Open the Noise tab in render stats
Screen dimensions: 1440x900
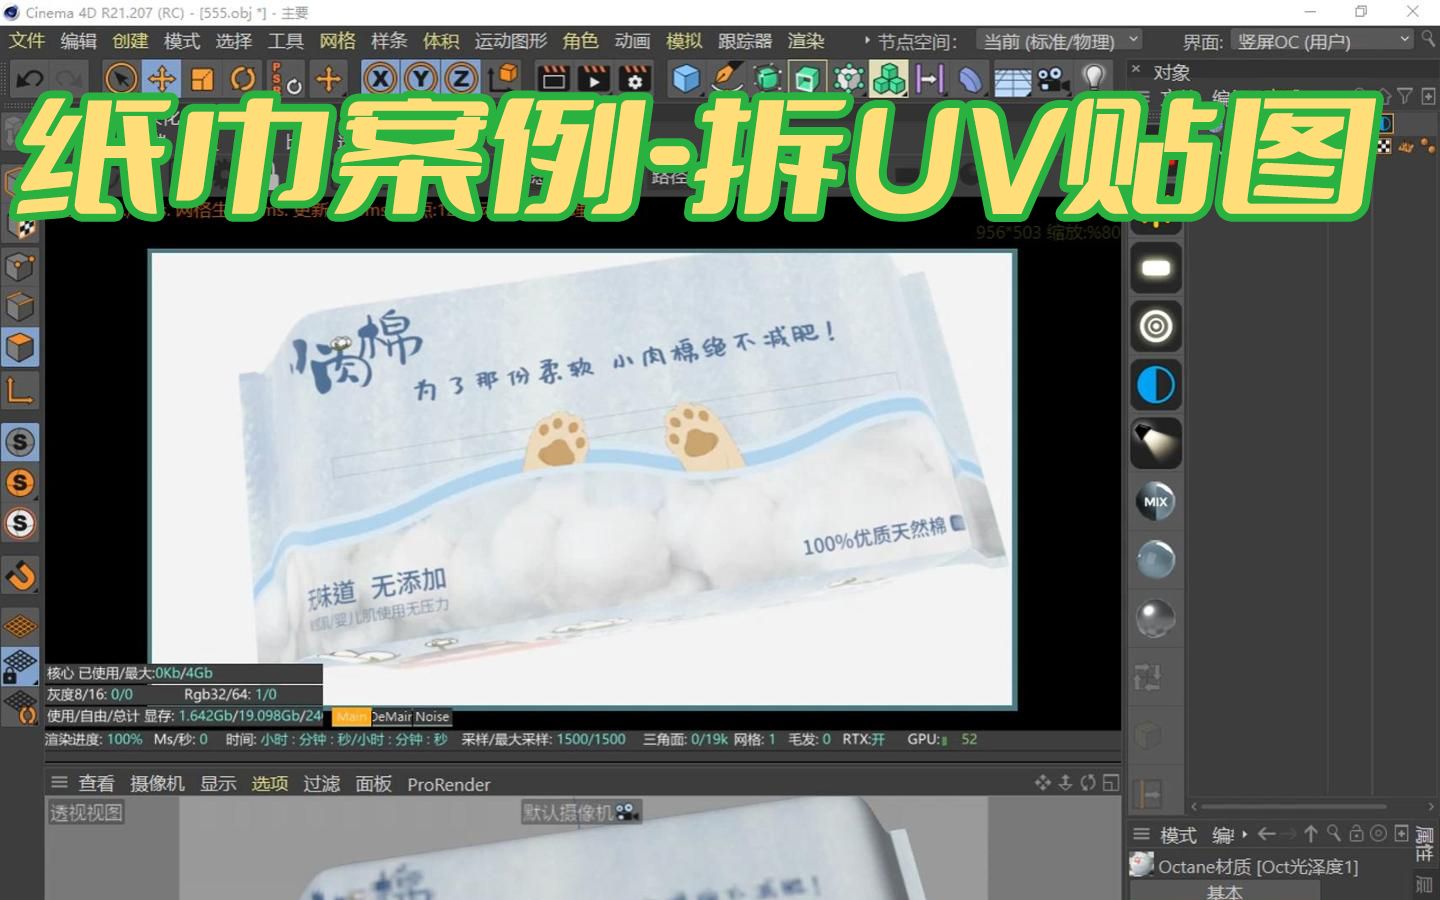430,716
